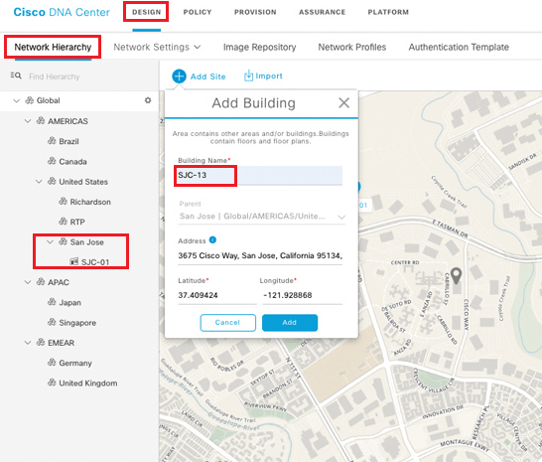Click the Canada area icon
542x462 pixels.
52,161
